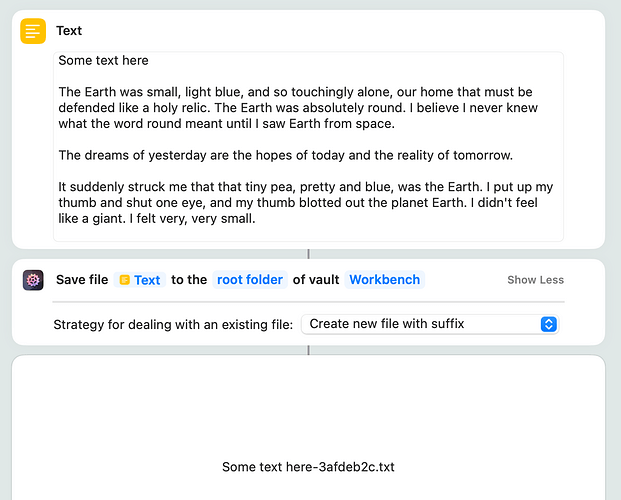The height and width of the screenshot is (500, 621).
Task: Open the "root folder" parameter
Action: click(x=250, y=280)
